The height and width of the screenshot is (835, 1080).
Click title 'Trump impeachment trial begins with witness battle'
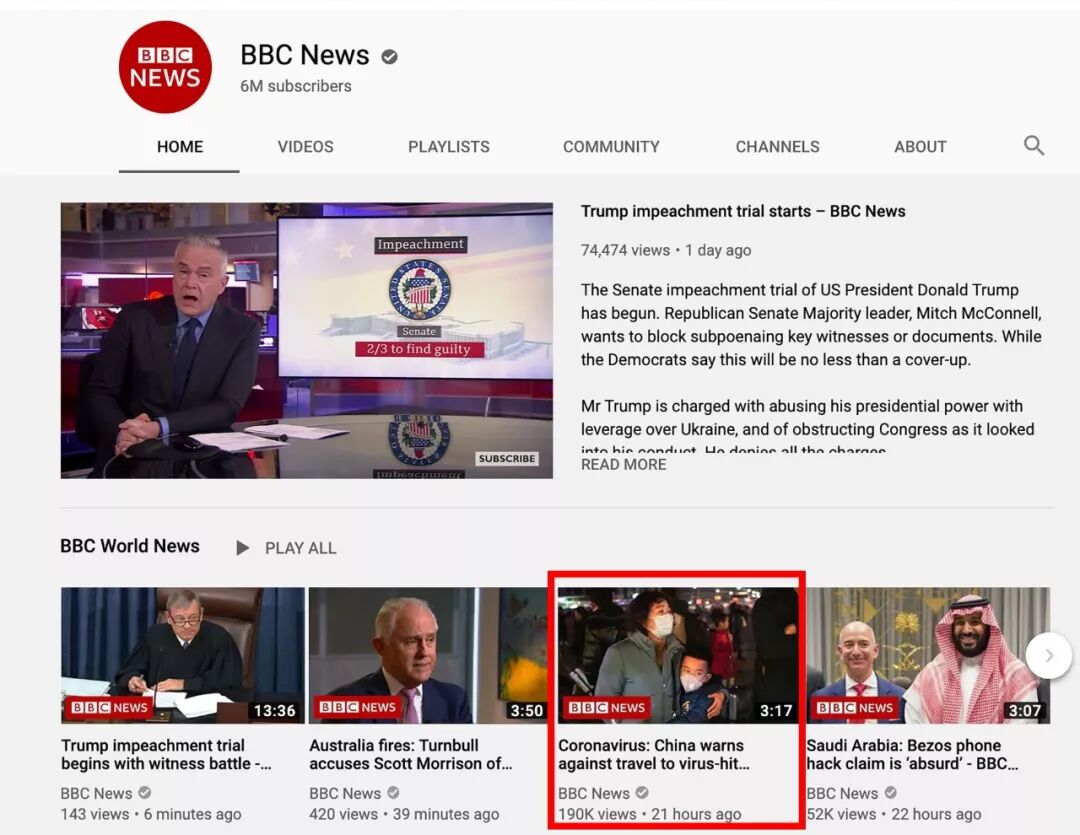[x=165, y=754]
